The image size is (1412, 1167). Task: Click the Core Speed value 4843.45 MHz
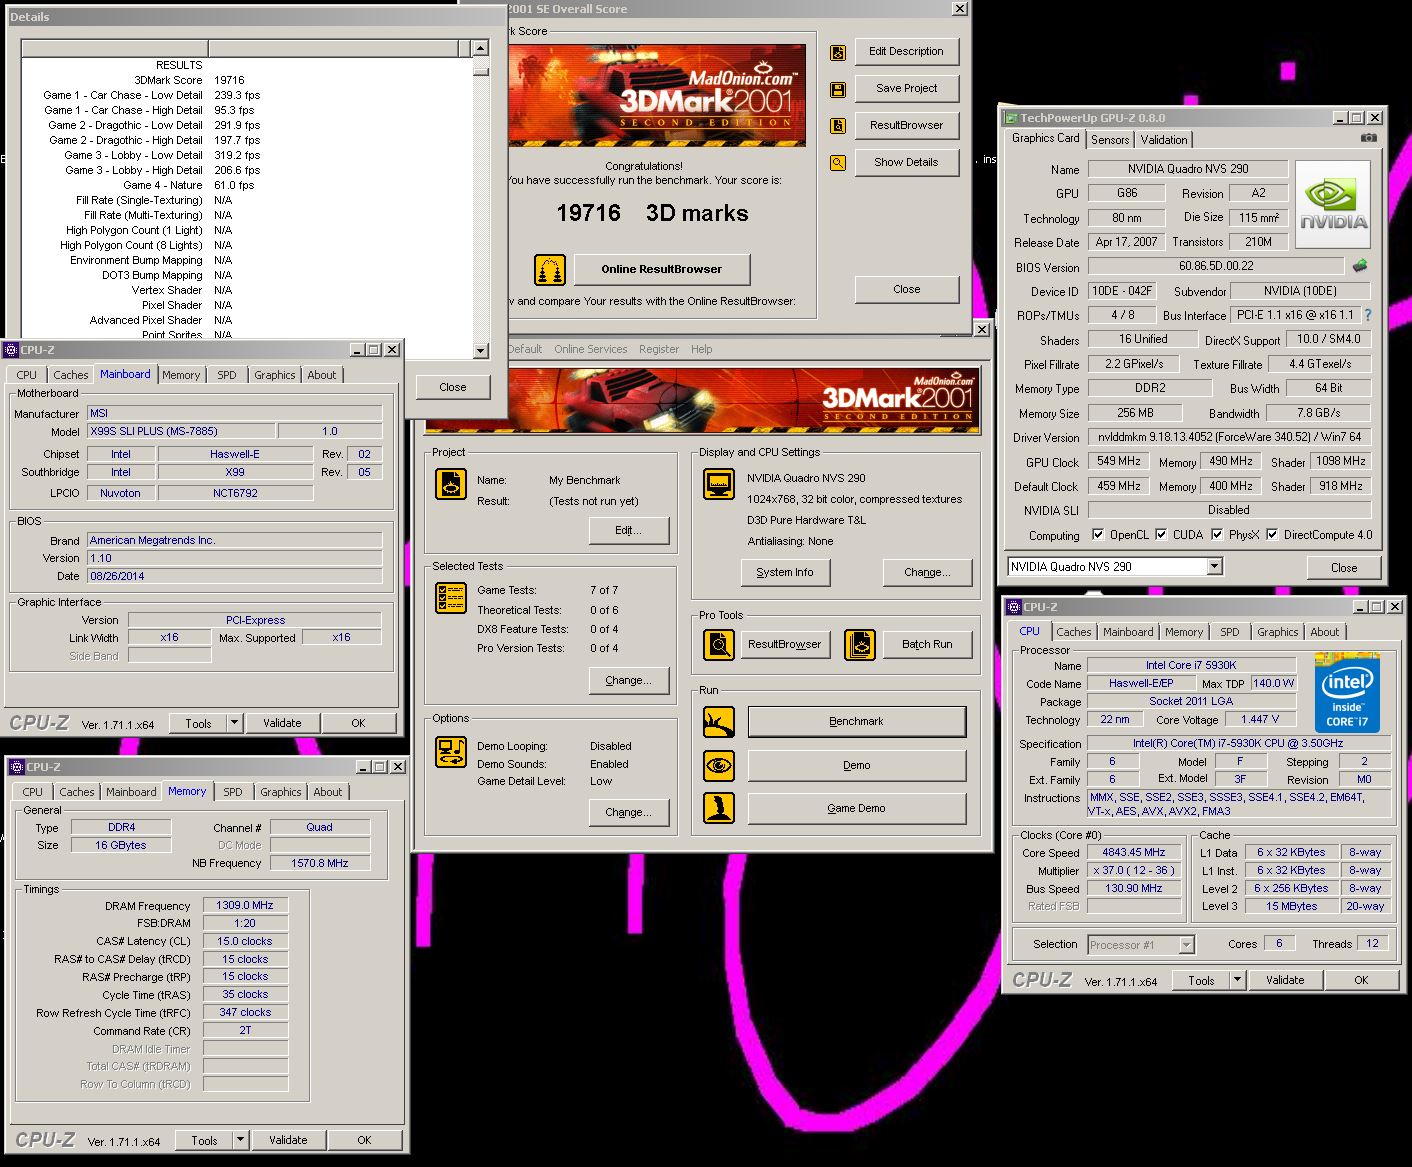[1134, 853]
